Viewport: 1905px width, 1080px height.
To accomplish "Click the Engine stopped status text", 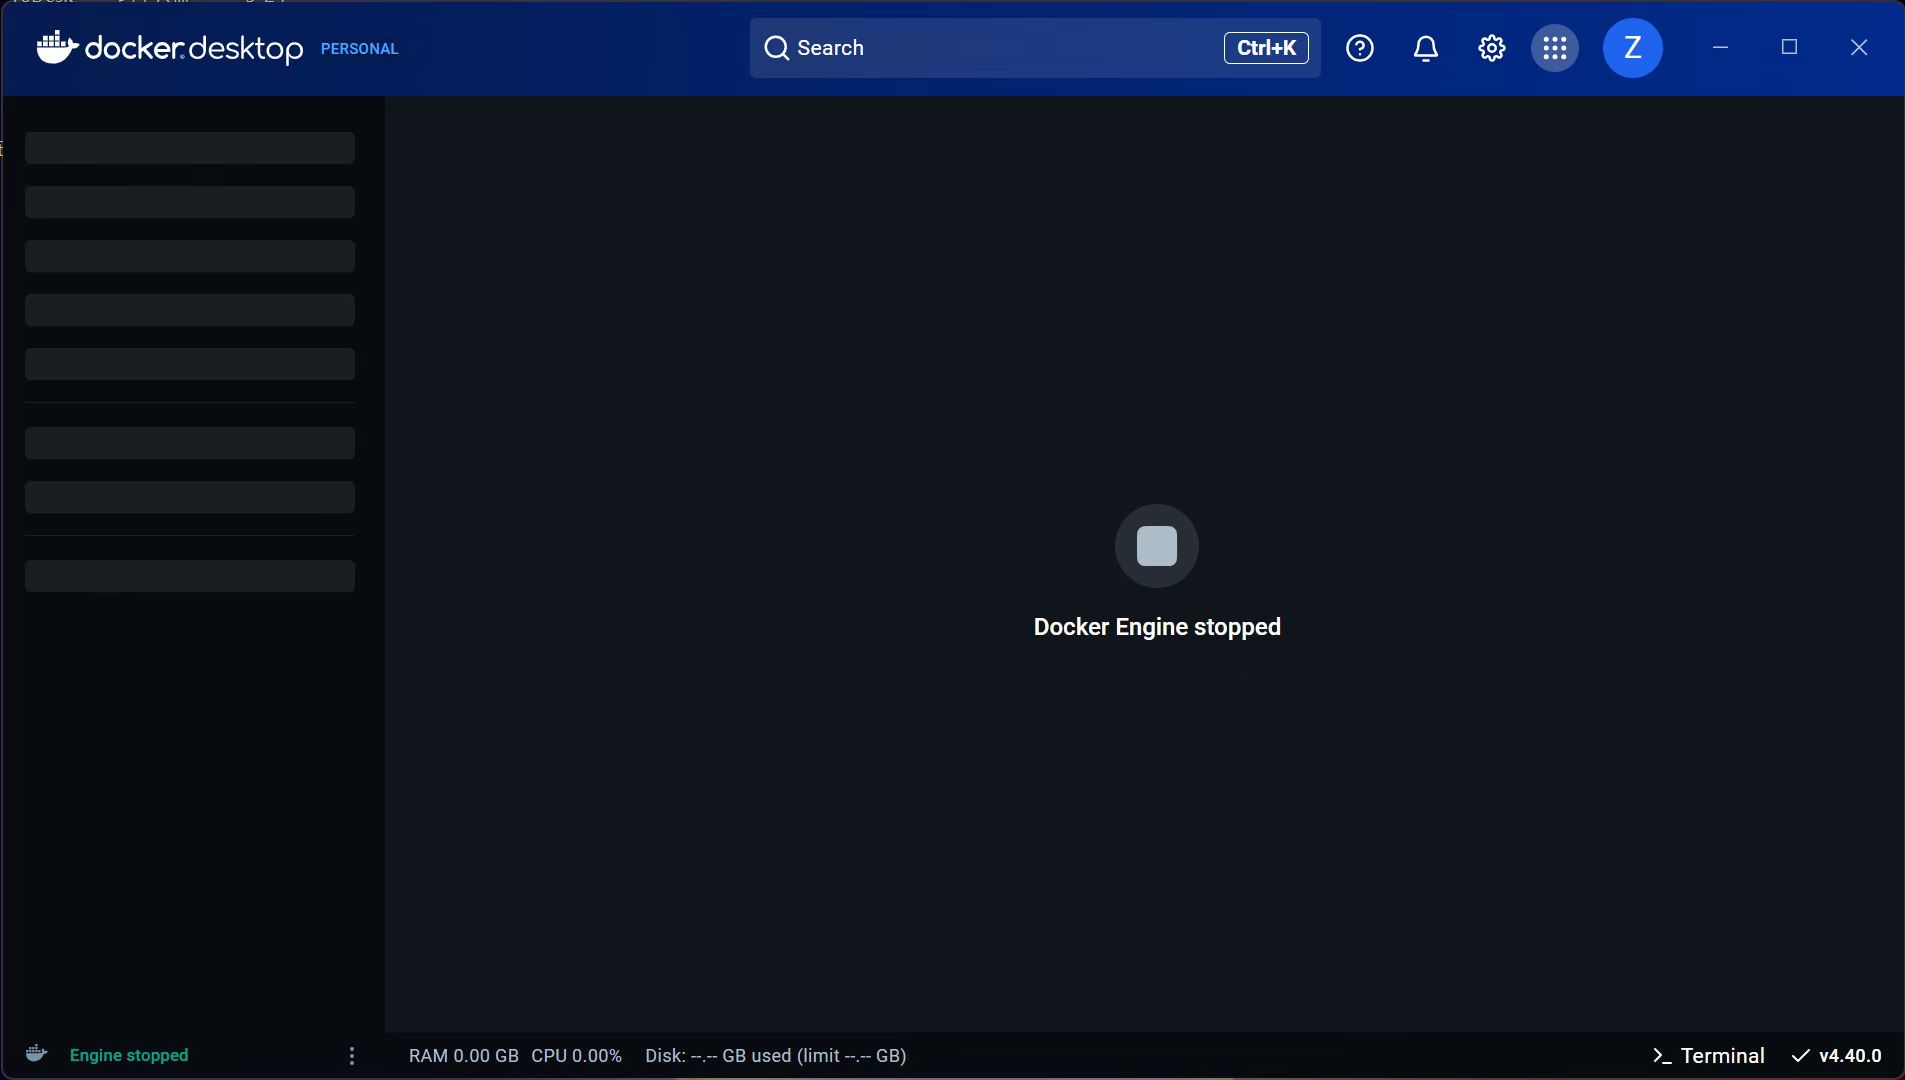I will tap(129, 1056).
